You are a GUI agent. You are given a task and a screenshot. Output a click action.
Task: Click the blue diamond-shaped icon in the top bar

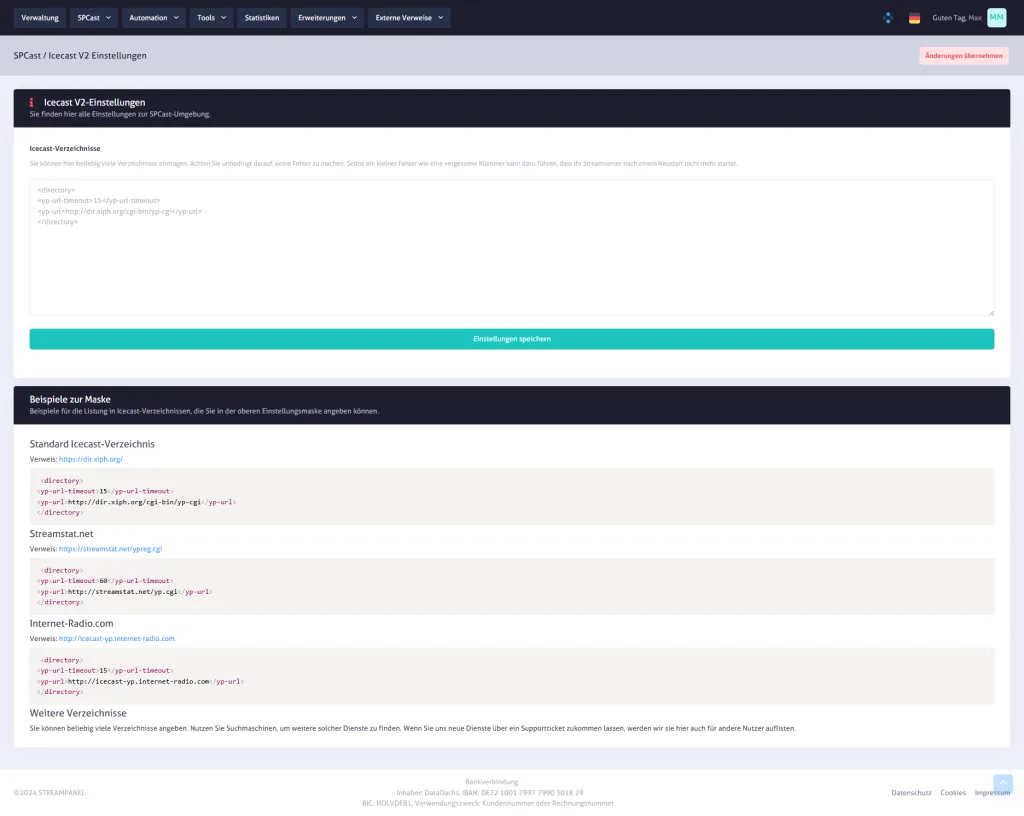click(x=888, y=18)
